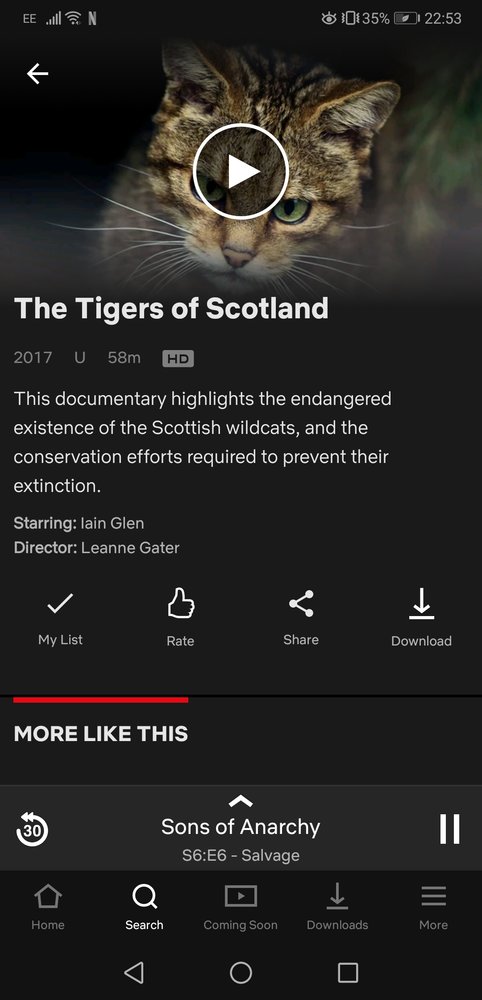Go to the Home tab
Viewport: 482px width, 1000px height.
(x=48, y=906)
